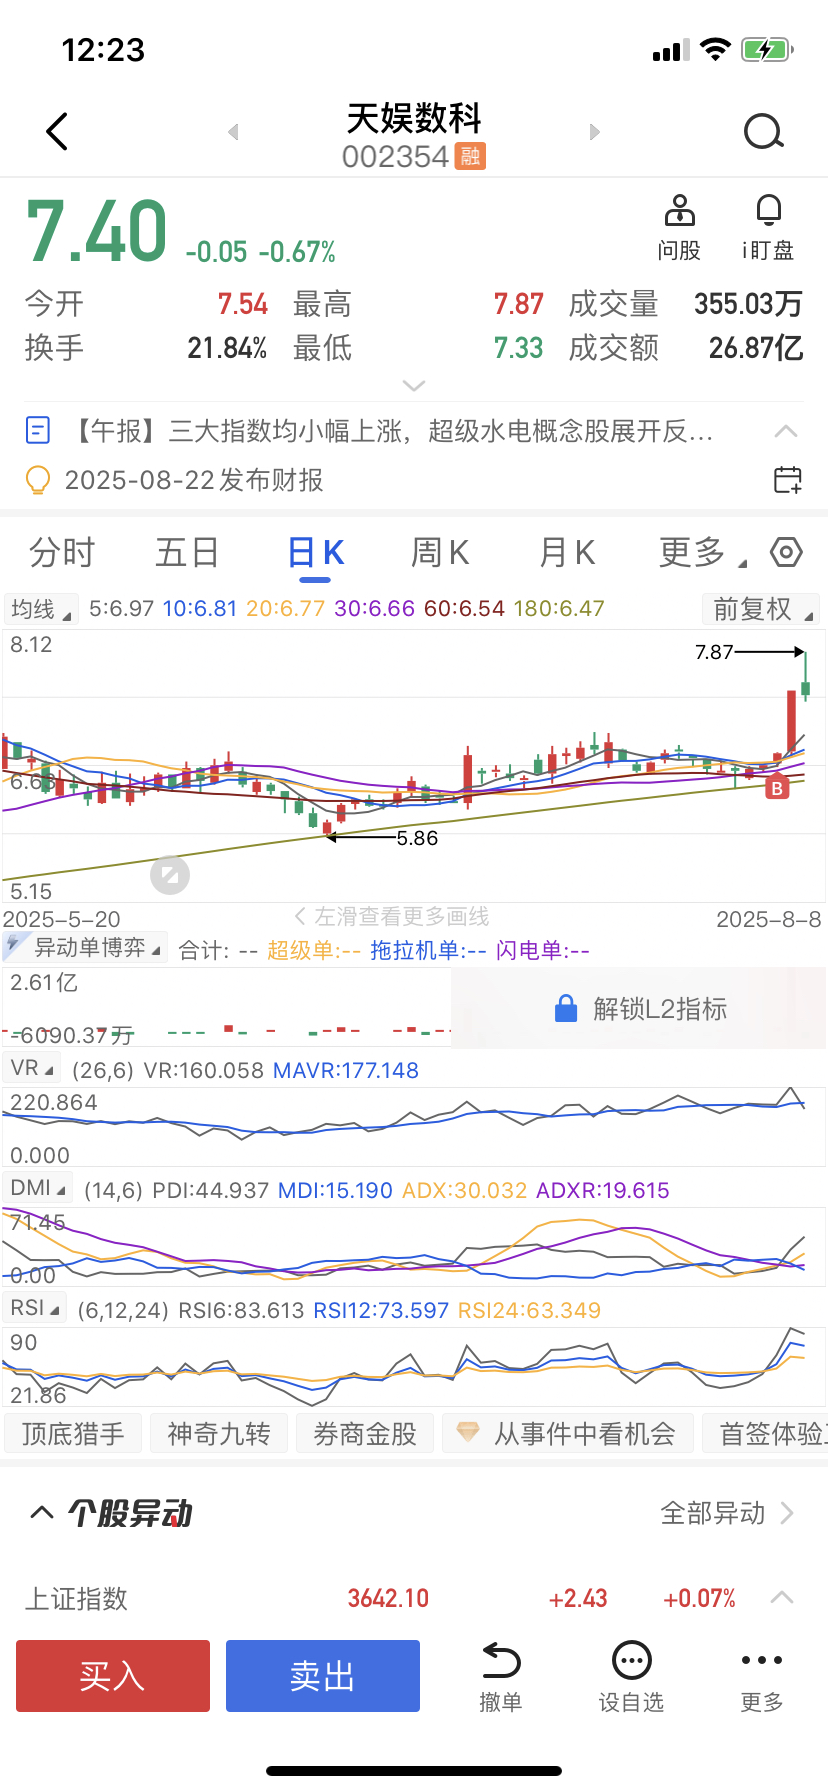The image size is (828, 1792).
Task: Open DMI indicator dropdown
Action: point(38,1188)
